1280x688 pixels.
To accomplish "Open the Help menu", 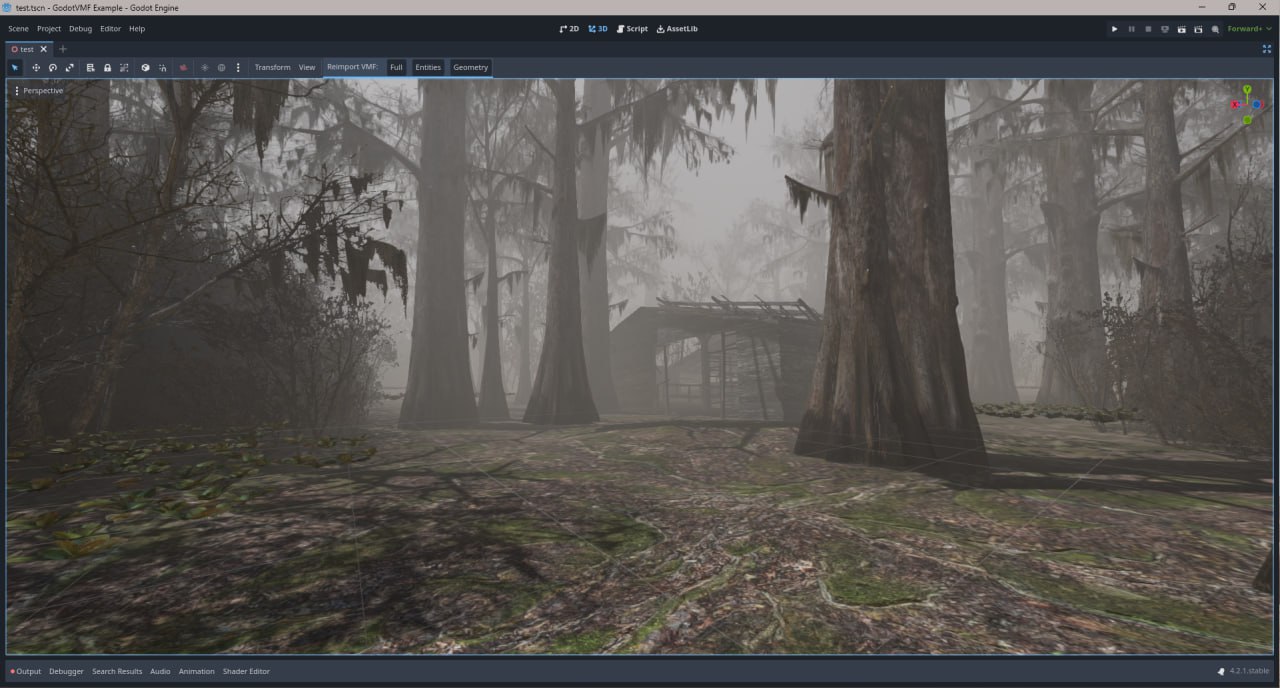I will point(137,29).
